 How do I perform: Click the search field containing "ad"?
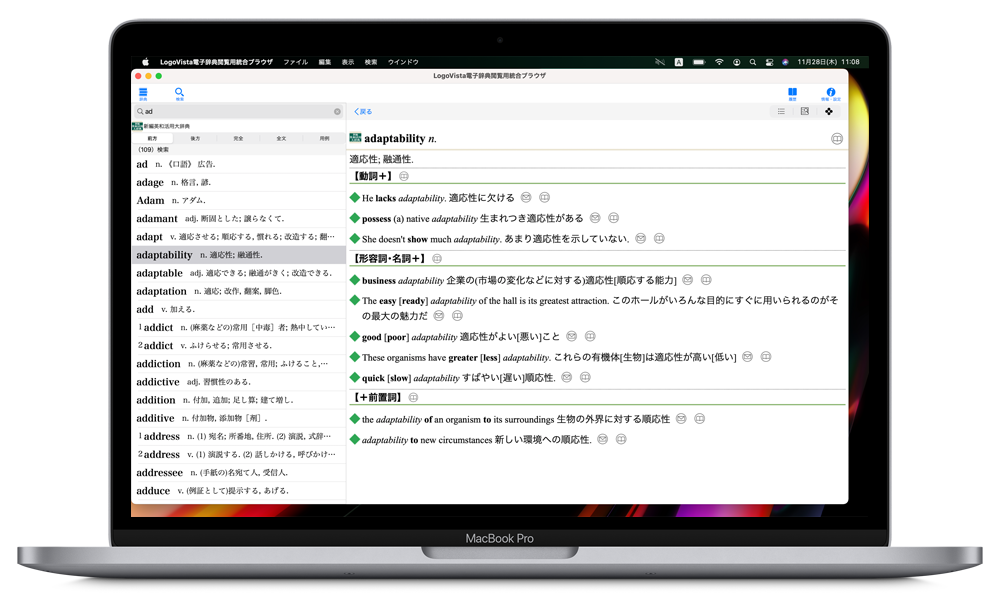tap(239, 112)
